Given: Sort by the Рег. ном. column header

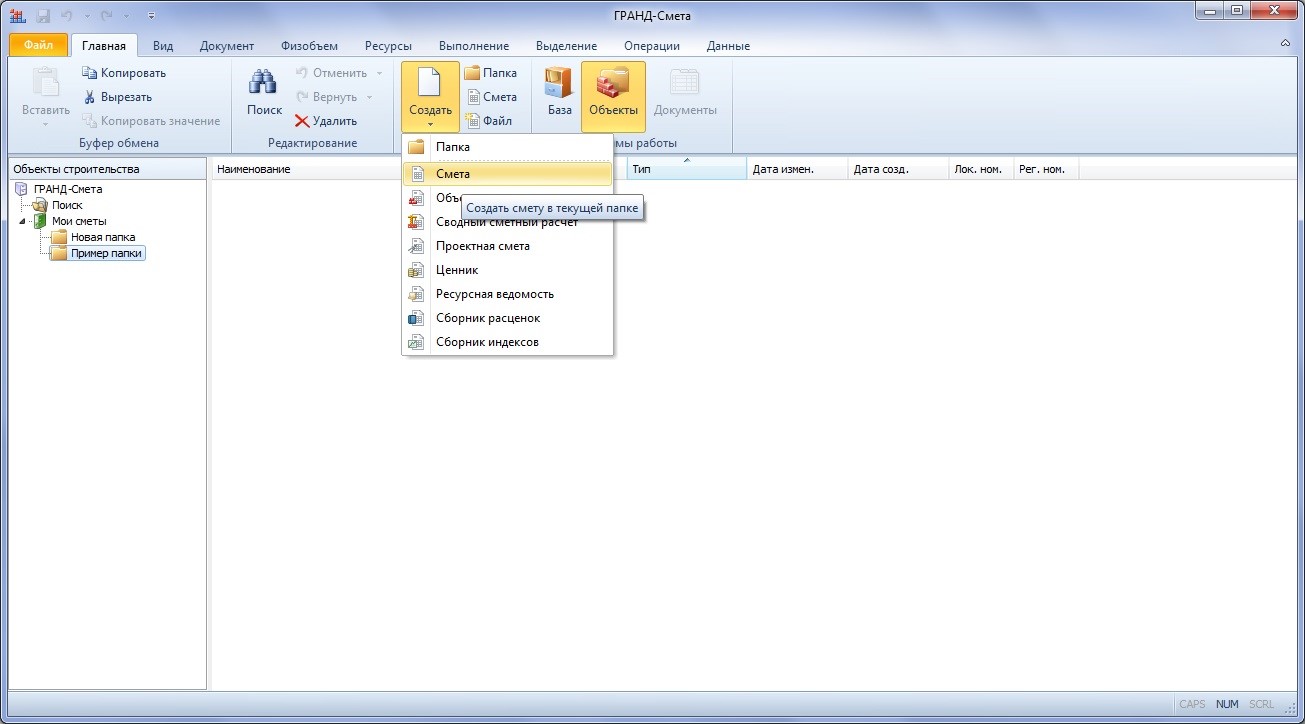Looking at the screenshot, I should [x=1046, y=169].
